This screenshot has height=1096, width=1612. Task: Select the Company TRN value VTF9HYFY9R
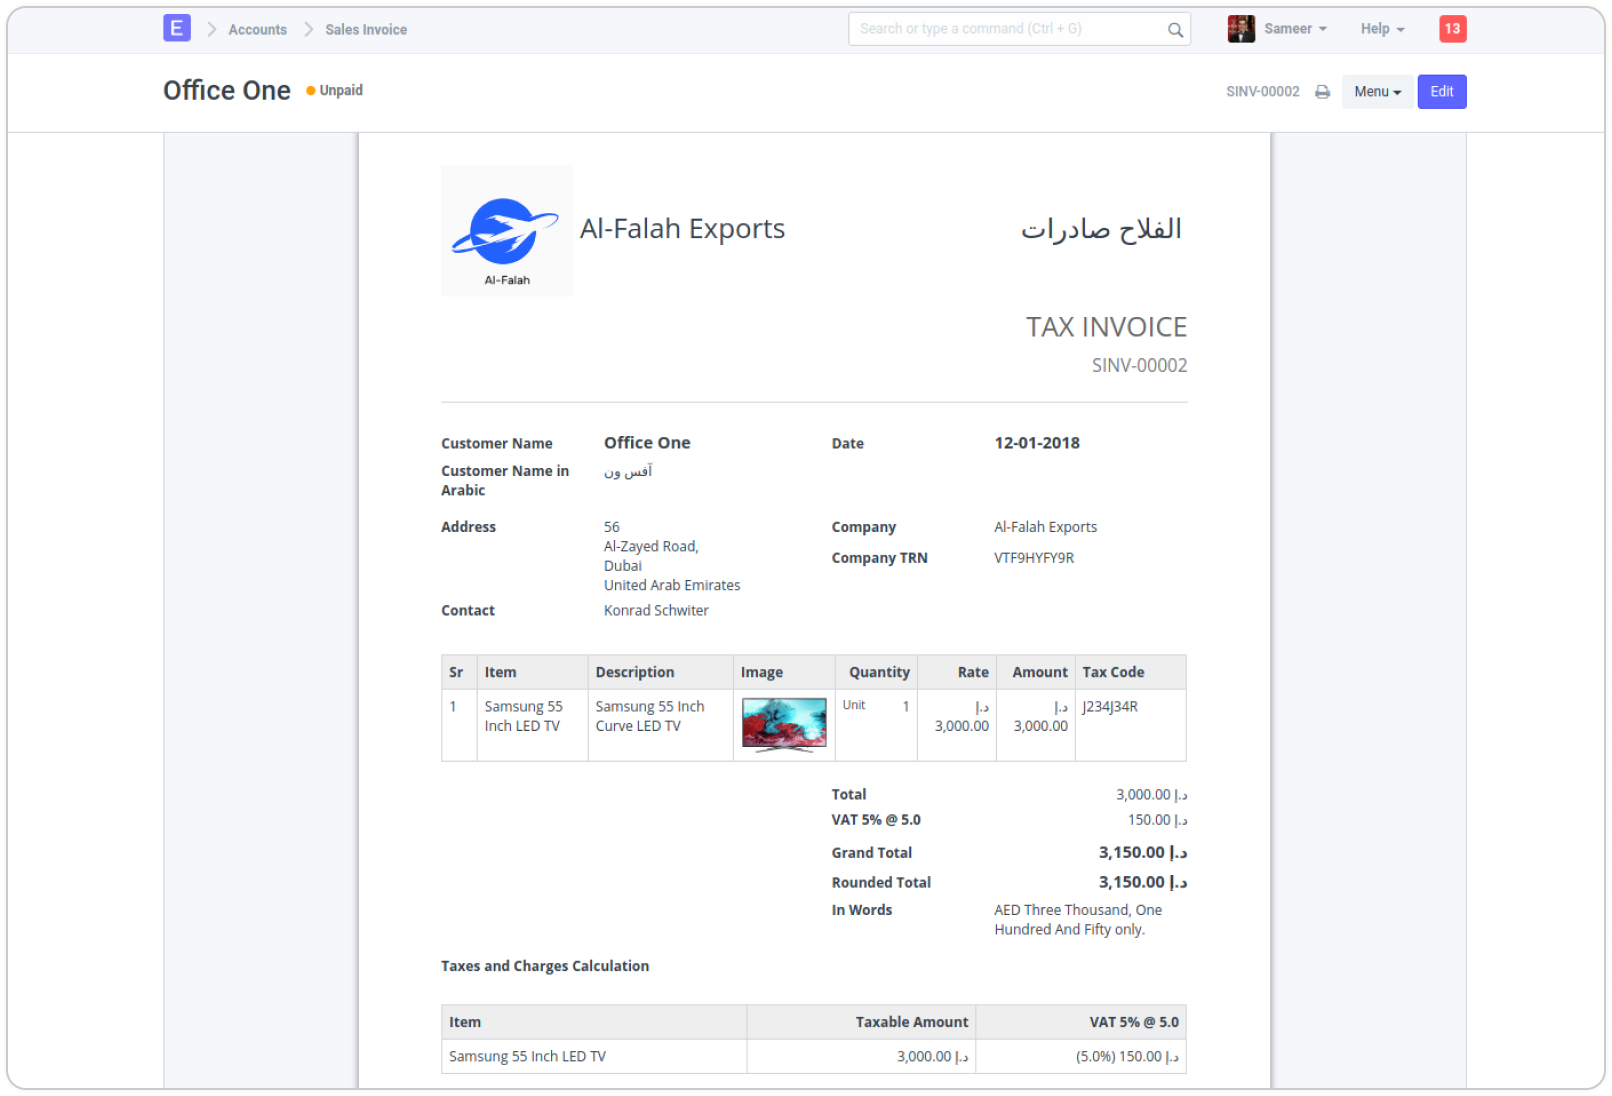pos(1034,558)
